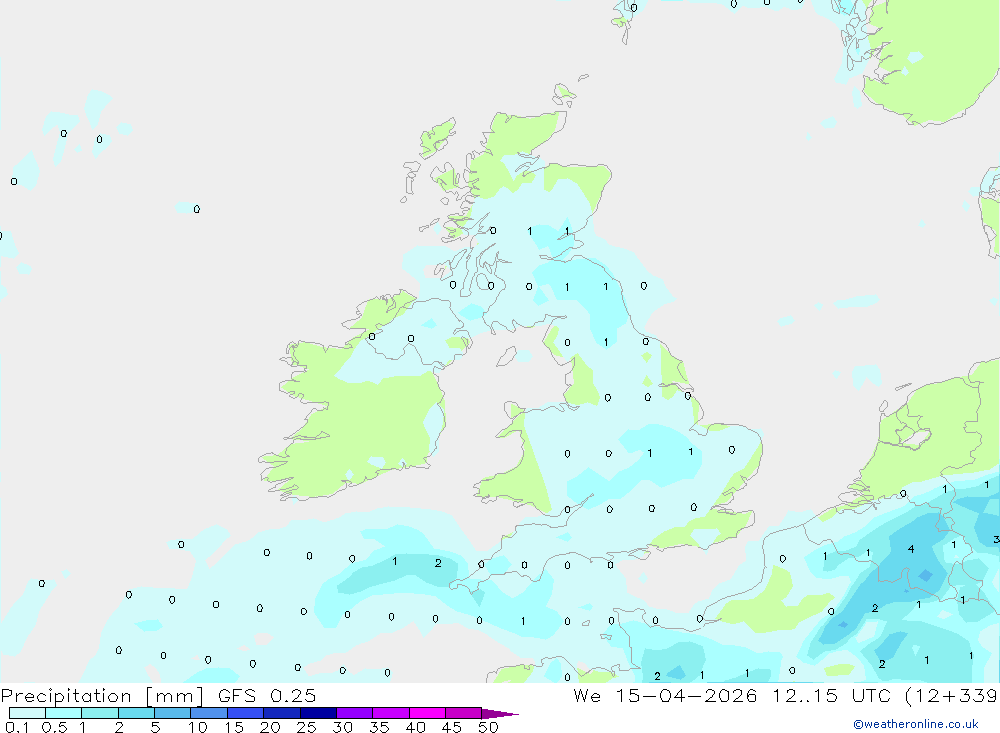Pick the 15–20 mm blue legend swatch

point(246,713)
